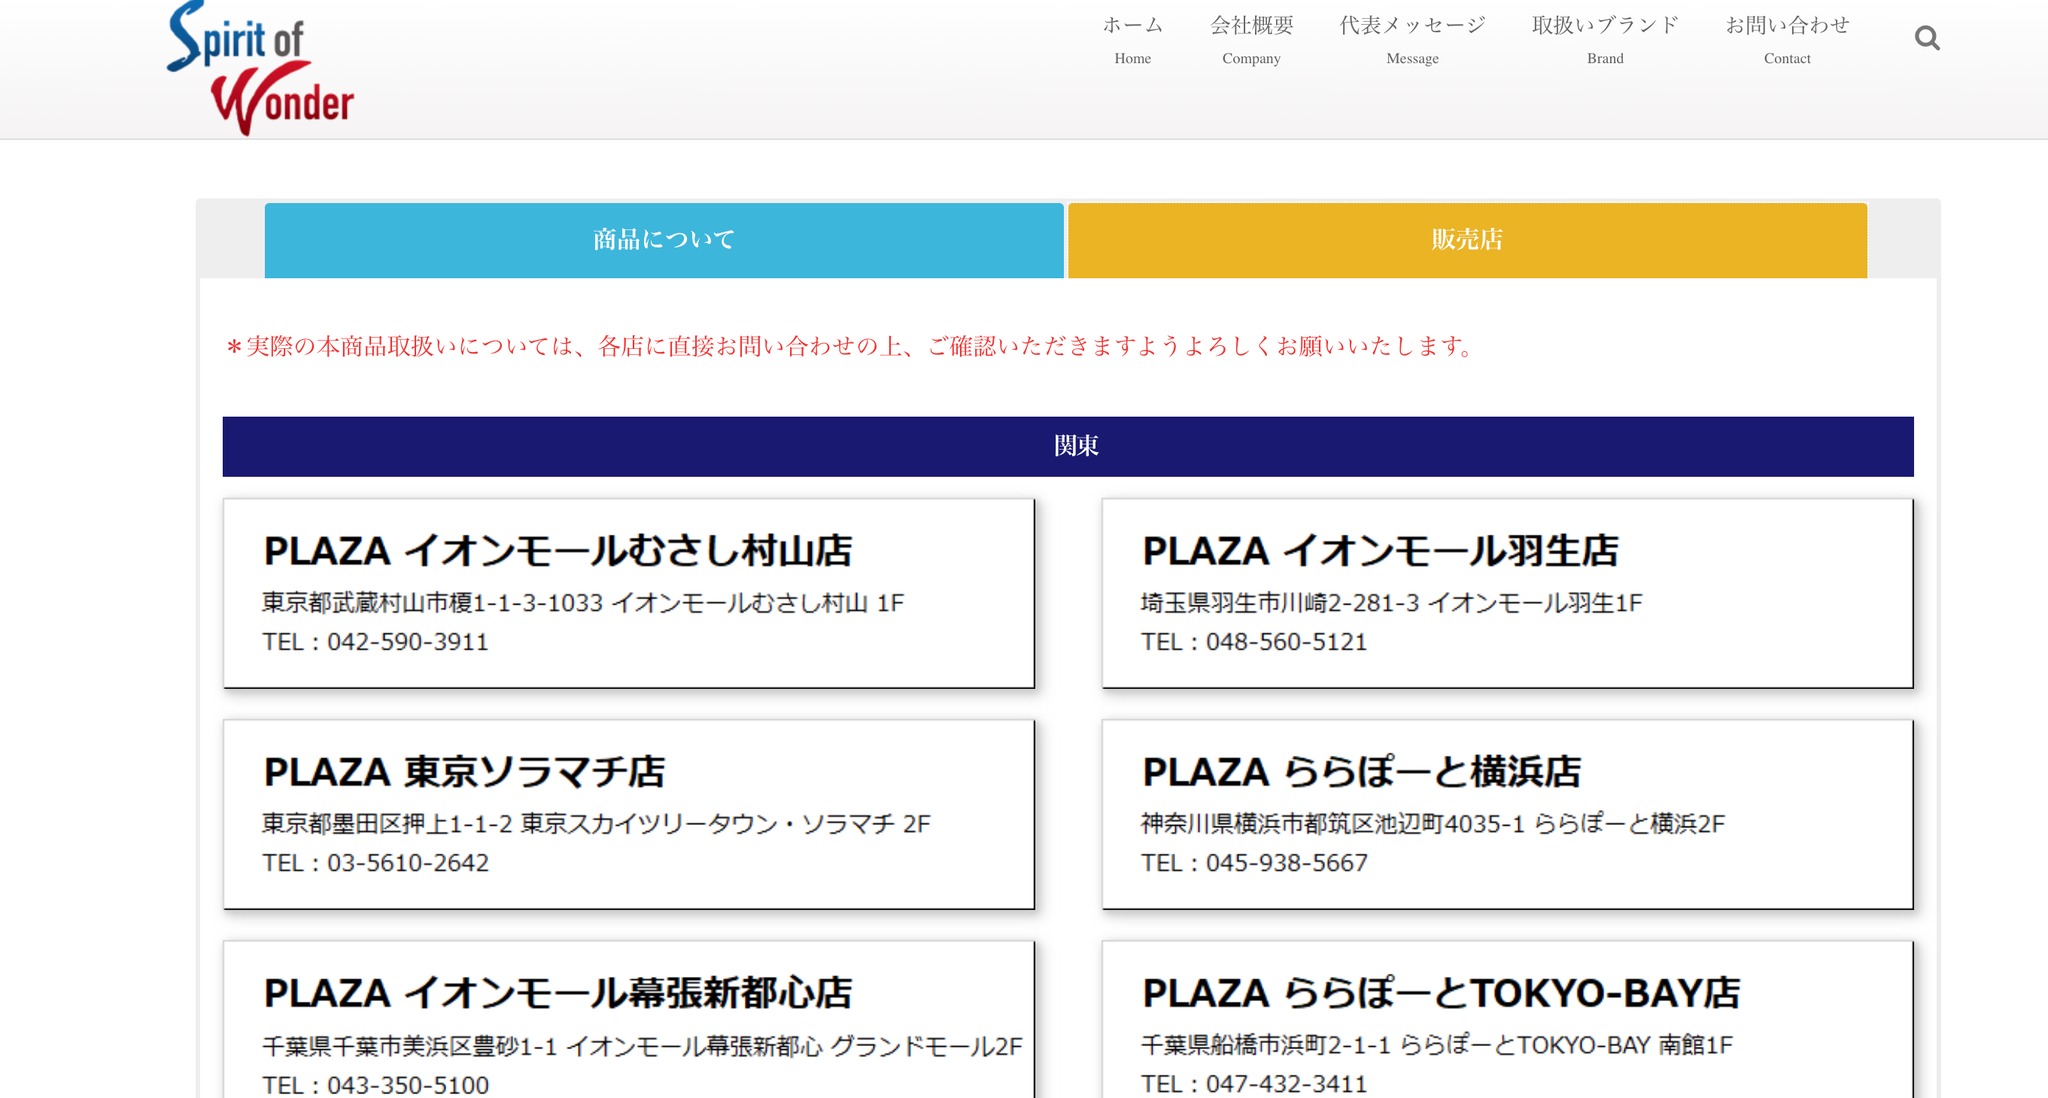
Task: Open the site search magnifier icon
Action: 1926,39
